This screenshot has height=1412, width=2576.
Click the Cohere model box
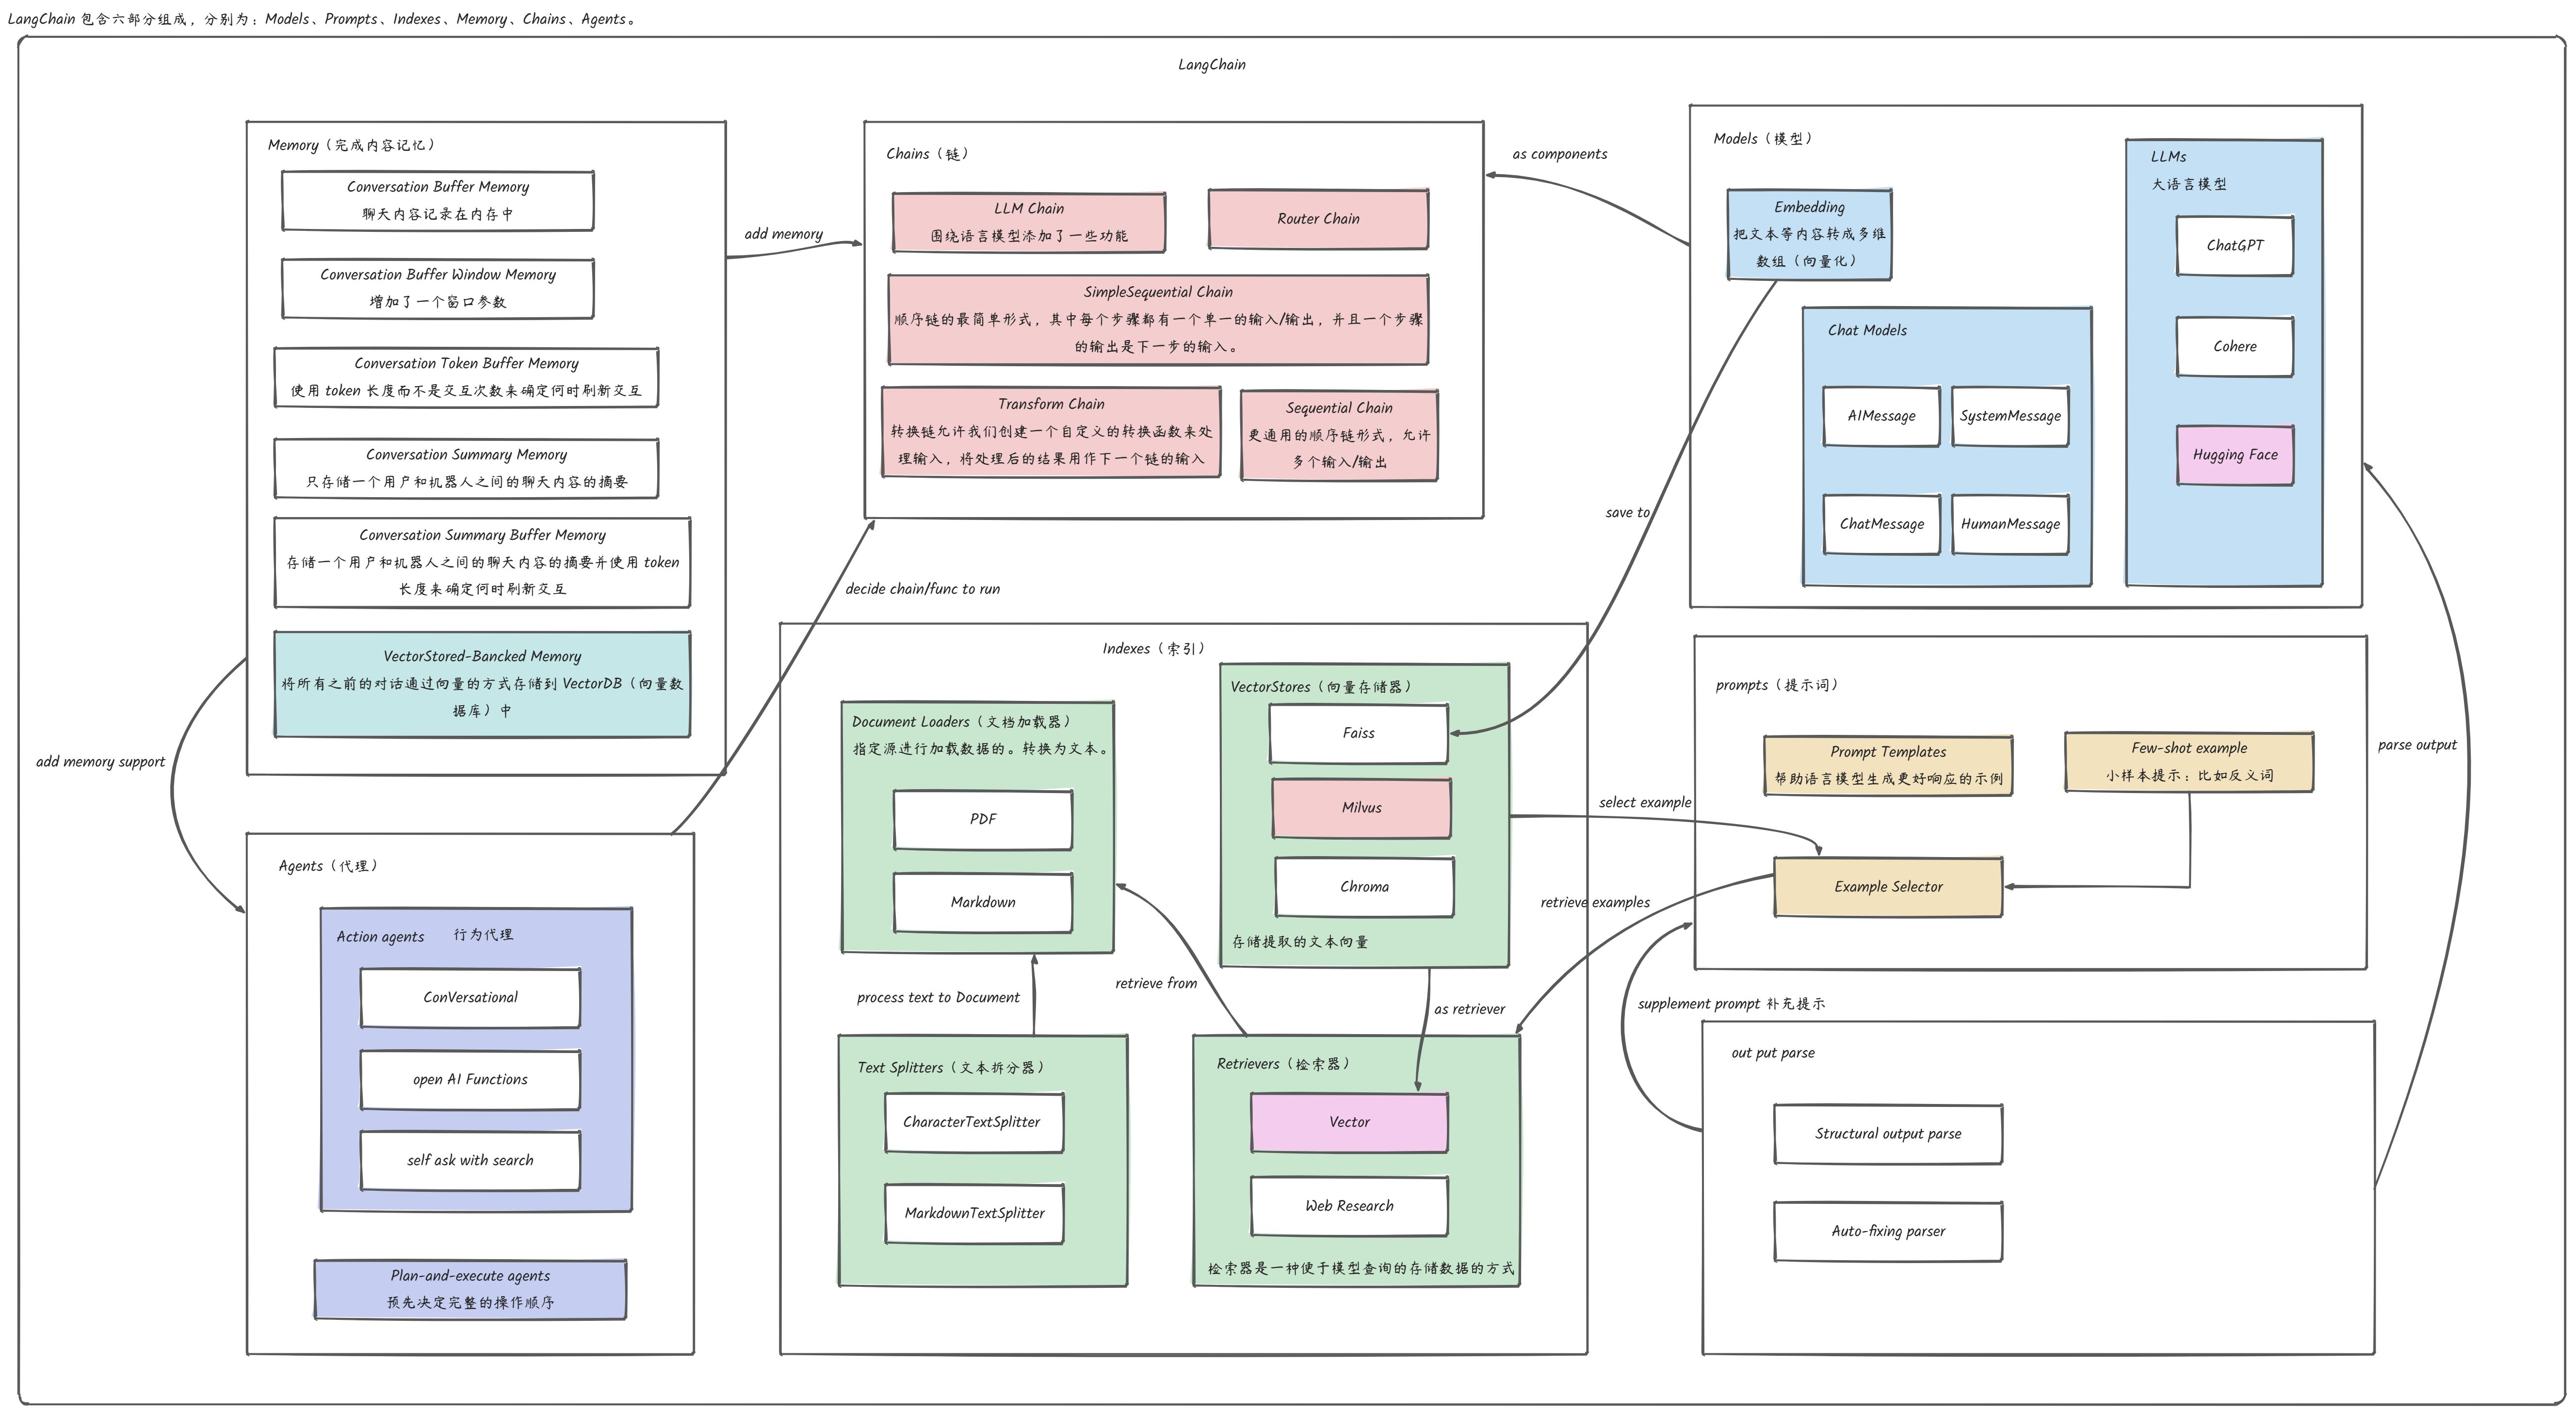point(2234,346)
